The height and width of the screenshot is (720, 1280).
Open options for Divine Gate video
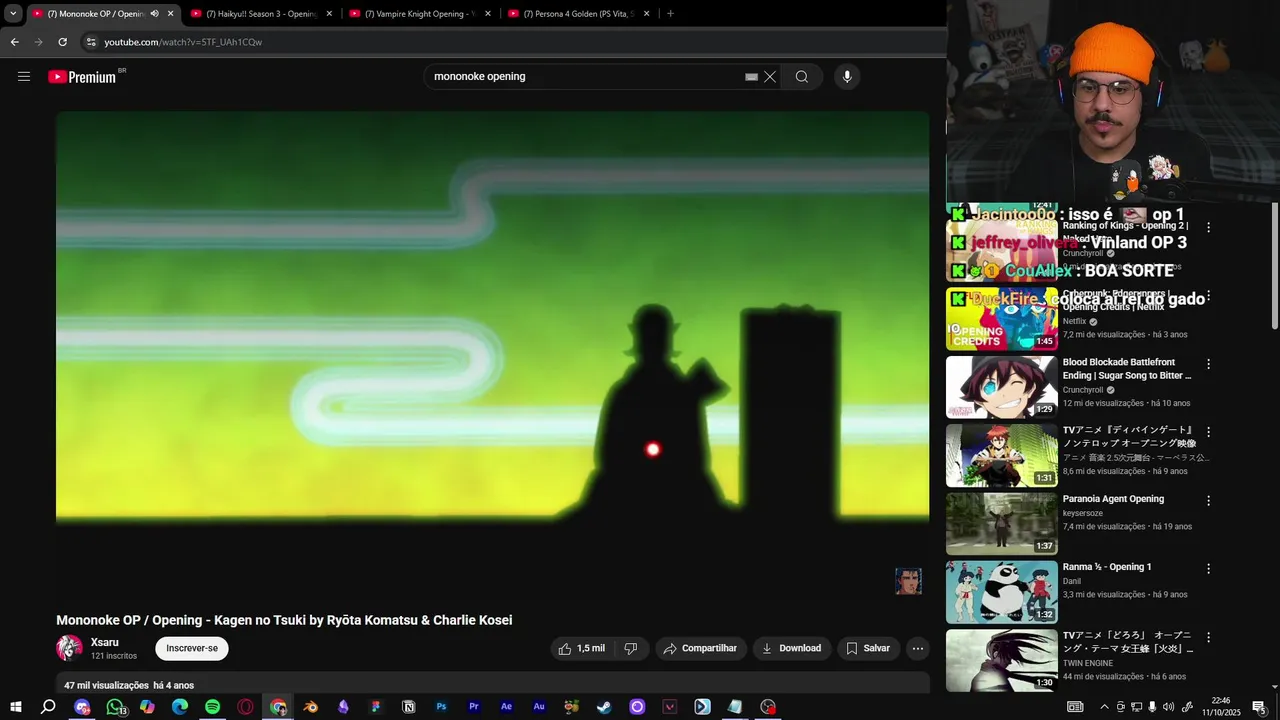(1208, 432)
